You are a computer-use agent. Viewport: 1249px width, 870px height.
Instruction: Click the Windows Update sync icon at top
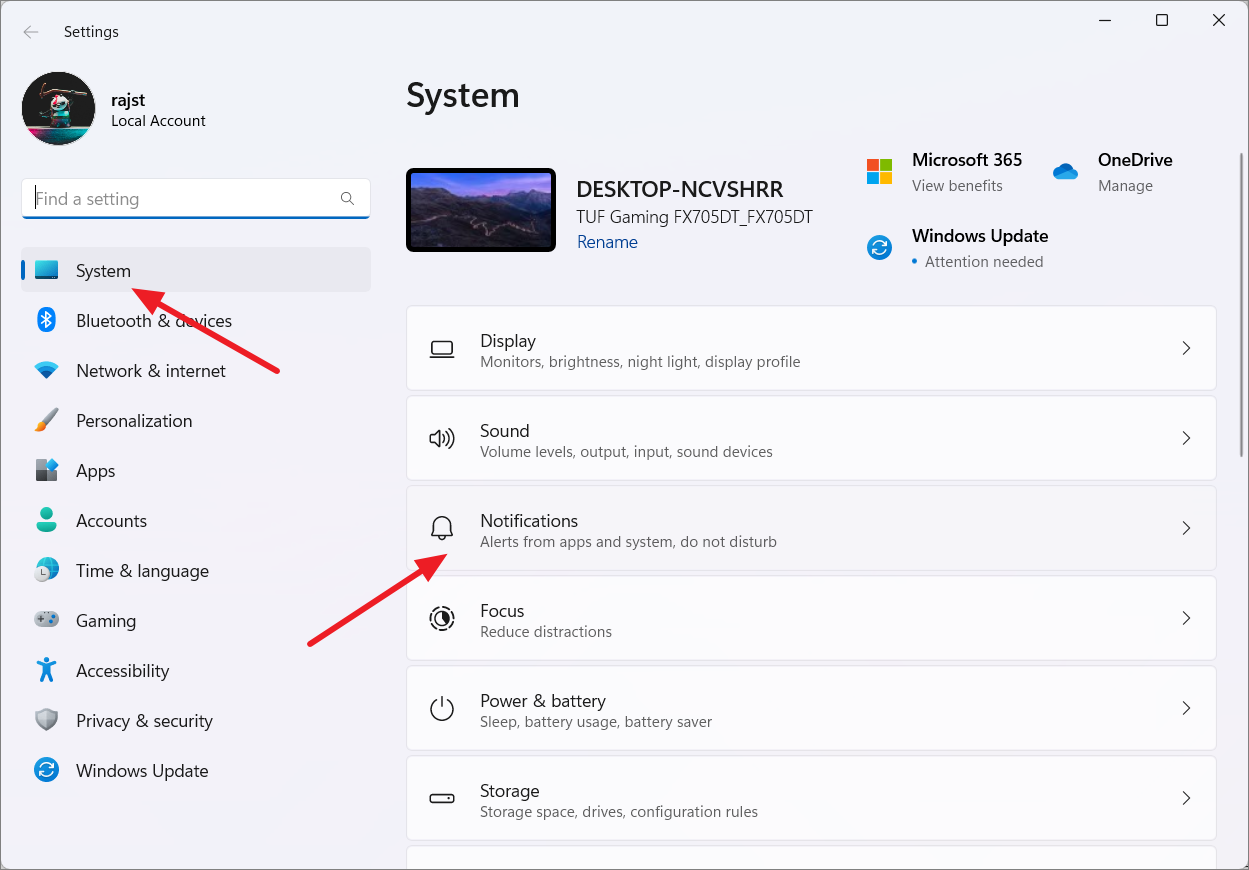click(x=879, y=248)
